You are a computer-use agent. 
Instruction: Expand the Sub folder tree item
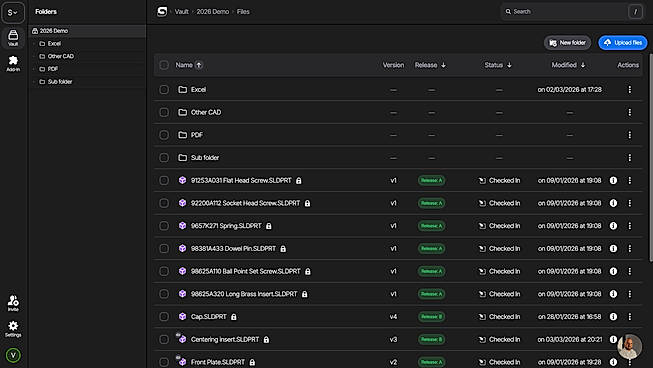(34, 82)
